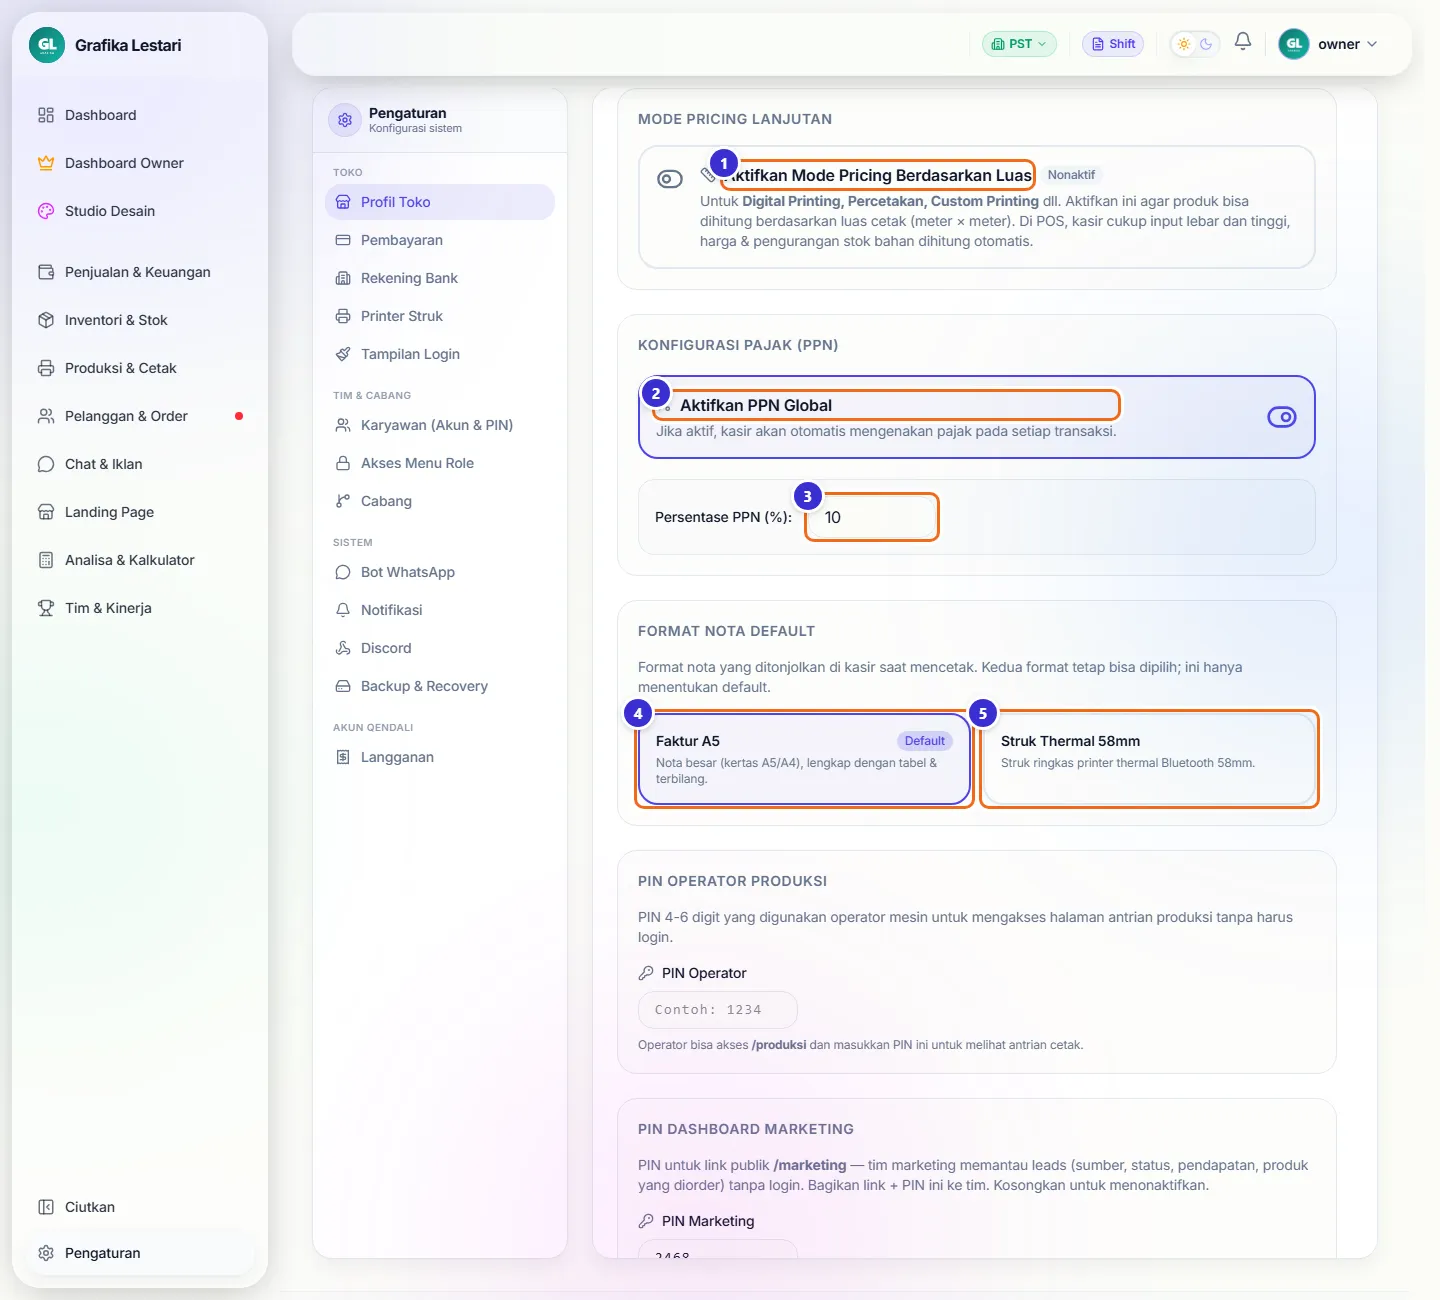Go to Printer Struk settings
The height and width of the screenshot is (1300, 1440).
pos(440,316)
